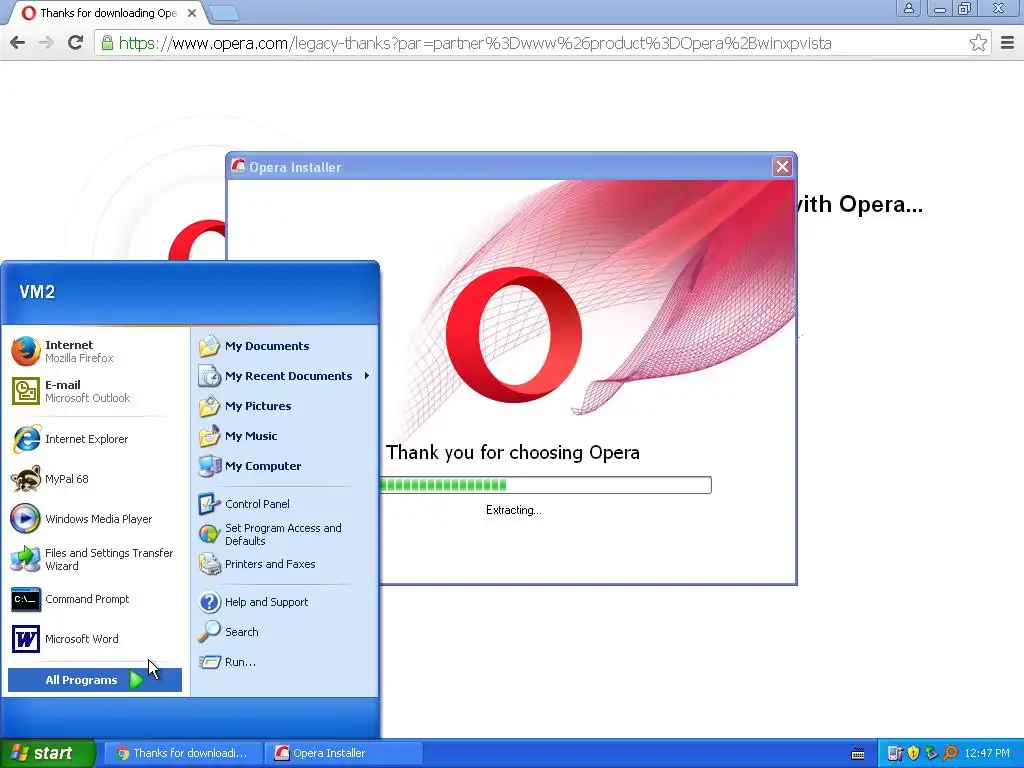
Task: View site security info via padlock icon
Action: click(107, 43)
